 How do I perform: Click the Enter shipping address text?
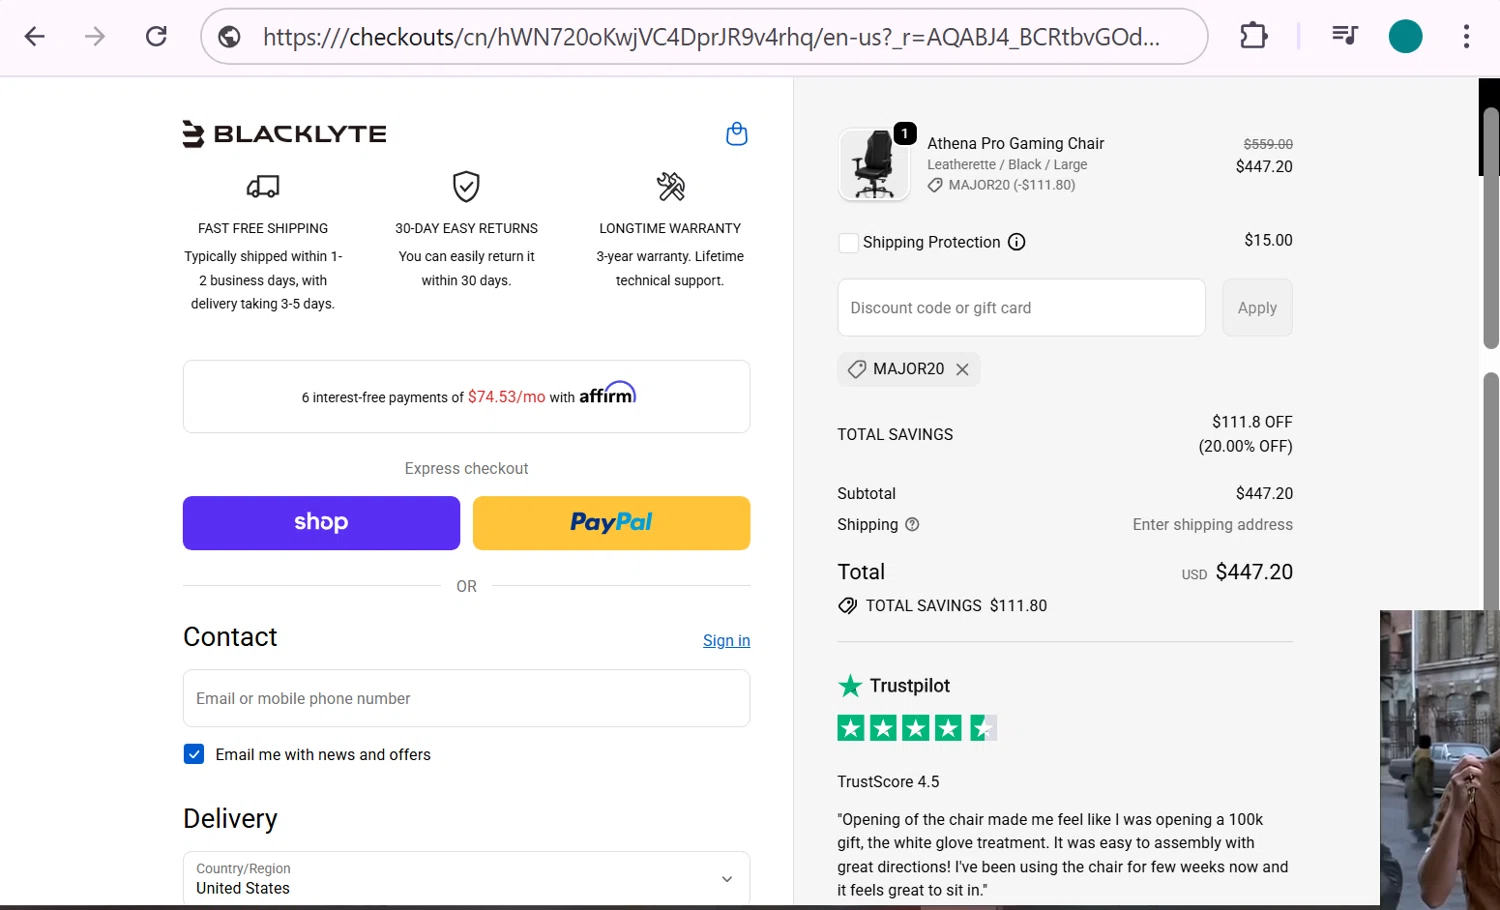tap(1212, 525)
